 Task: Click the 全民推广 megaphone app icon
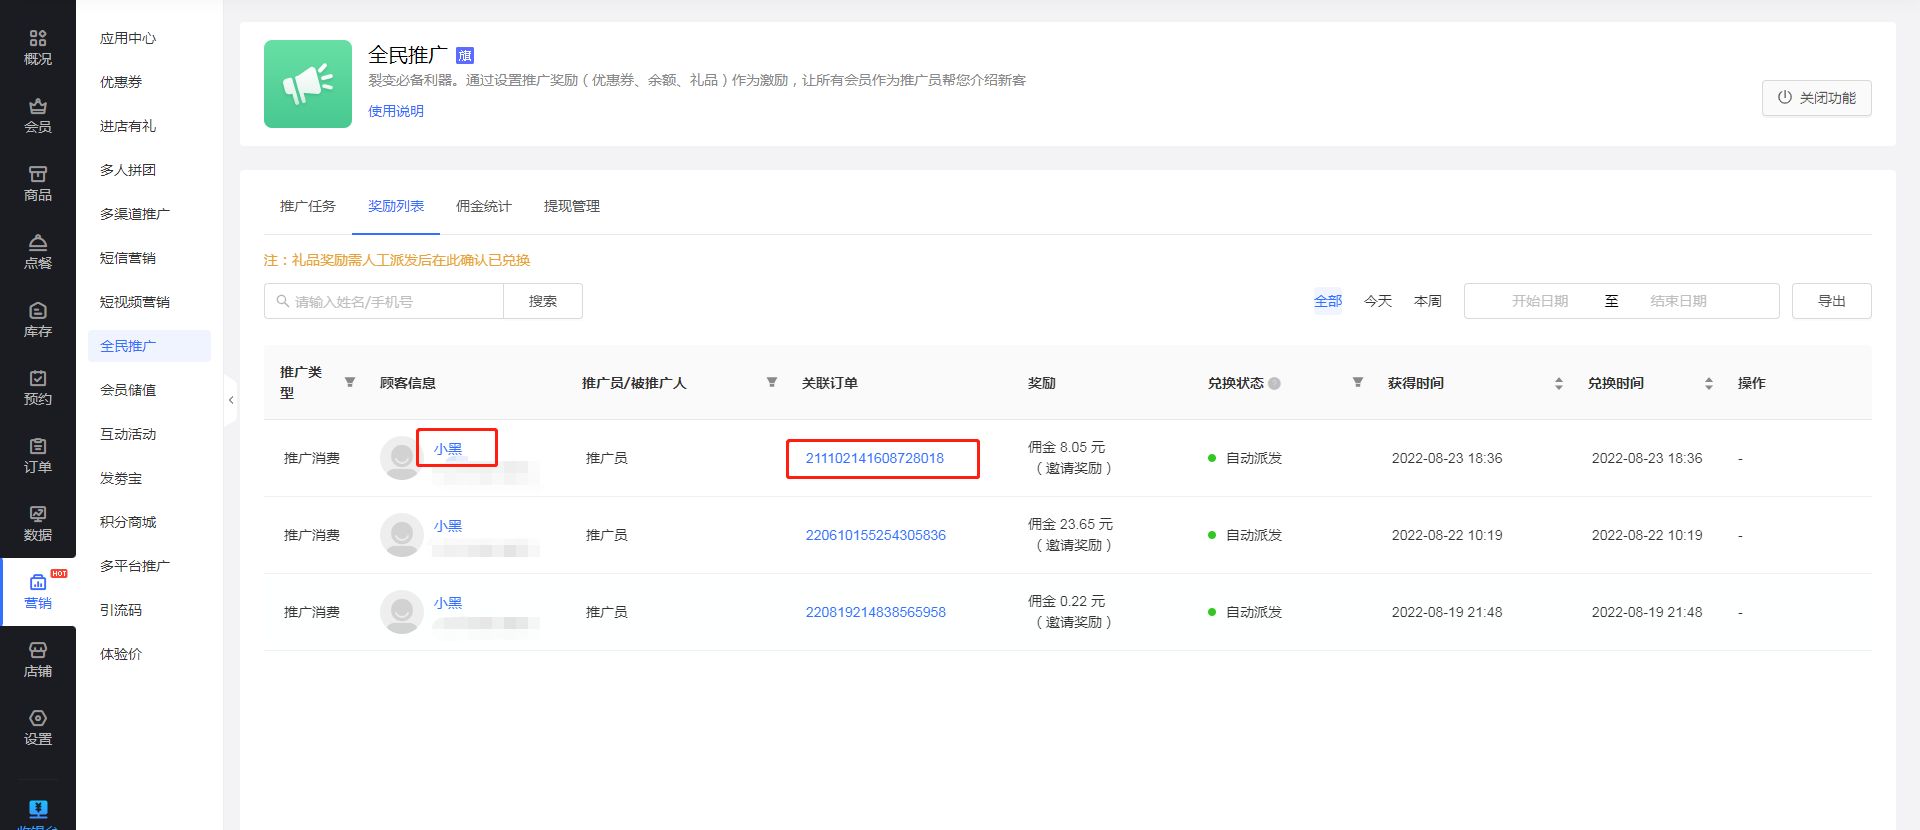[x=308, y=84]
